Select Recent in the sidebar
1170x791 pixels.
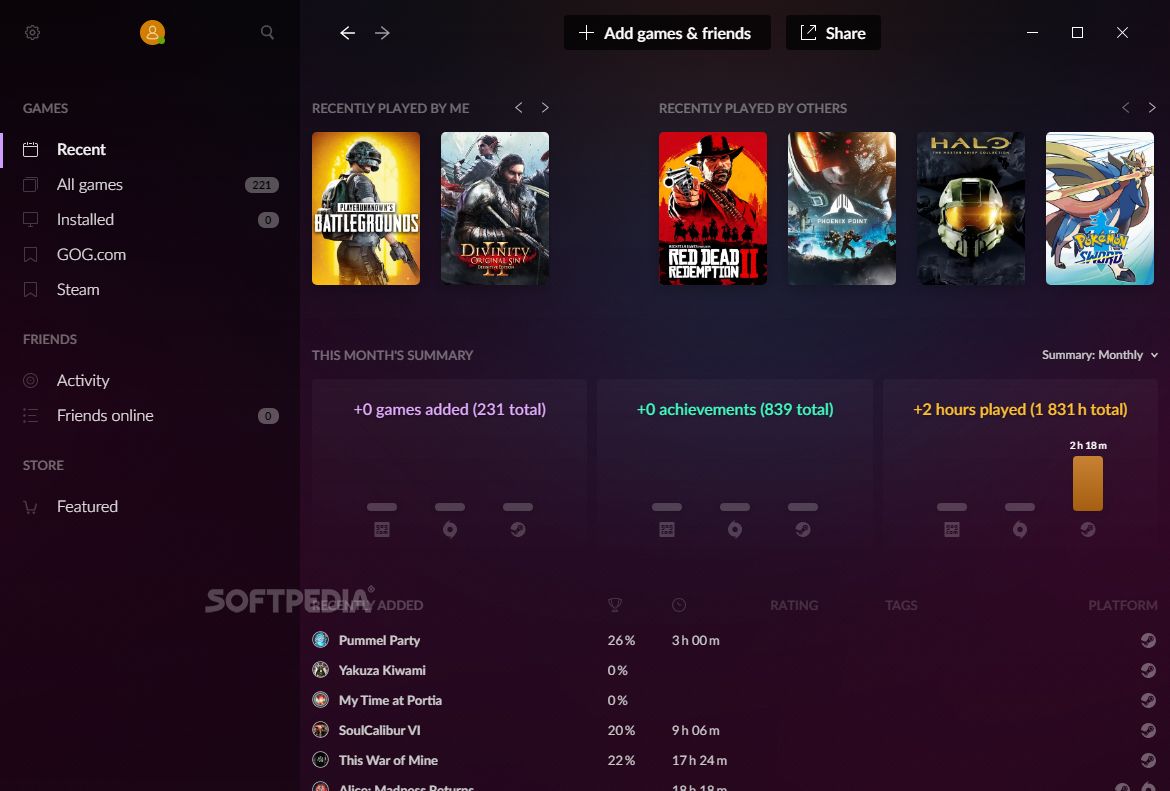click(x=149, y=149)
